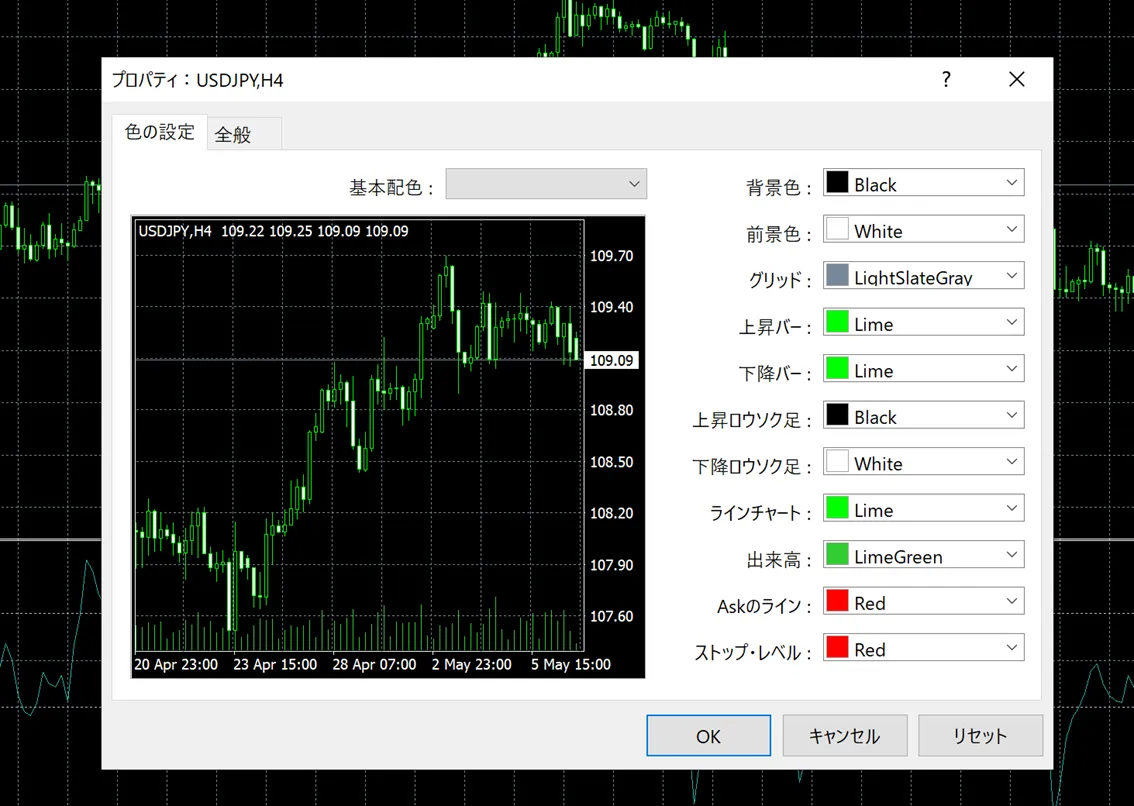Click the OK button
Viewport: 1134px width, 806px height.
(x=708, y=735)
